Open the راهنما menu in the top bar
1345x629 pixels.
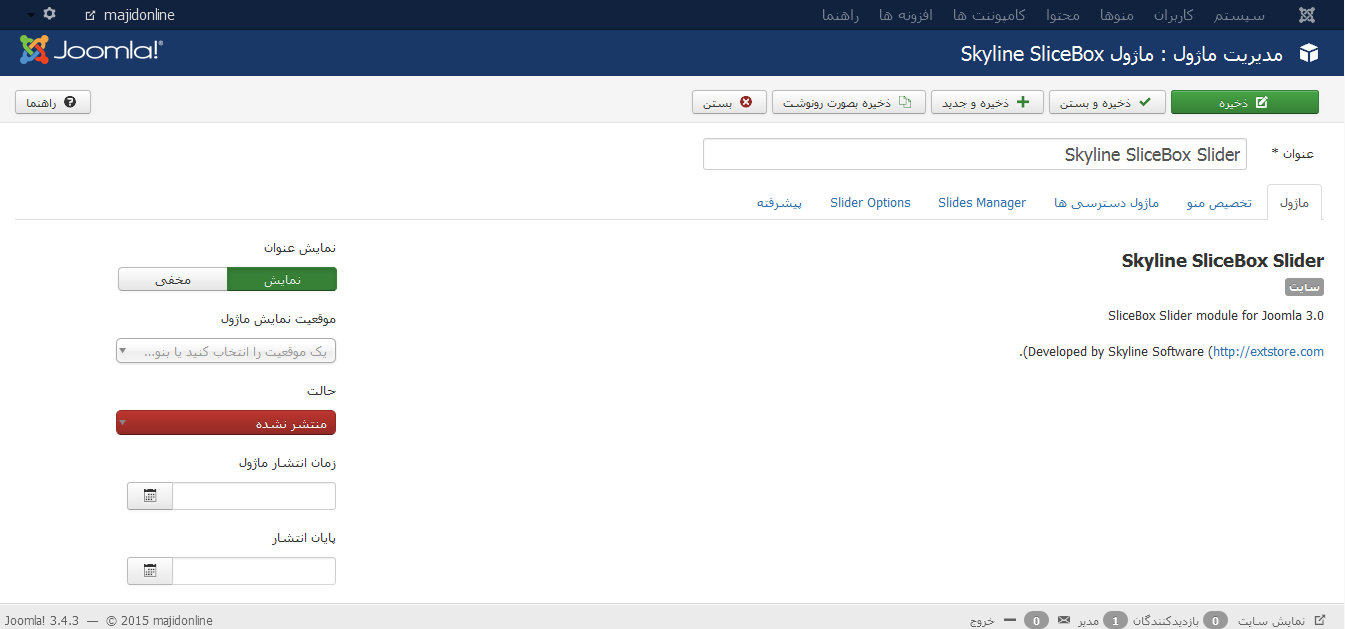tap(841, 15)
